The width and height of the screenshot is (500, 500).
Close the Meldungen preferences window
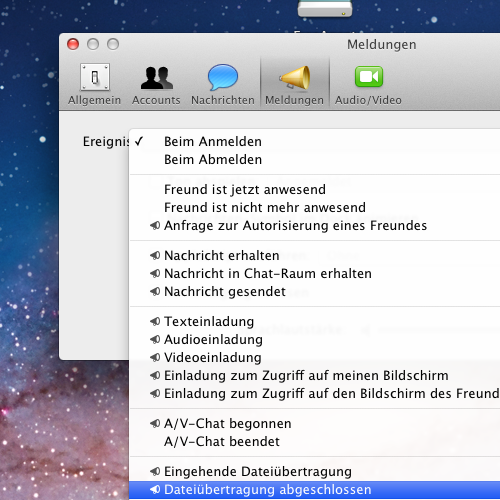coord(73,44)
